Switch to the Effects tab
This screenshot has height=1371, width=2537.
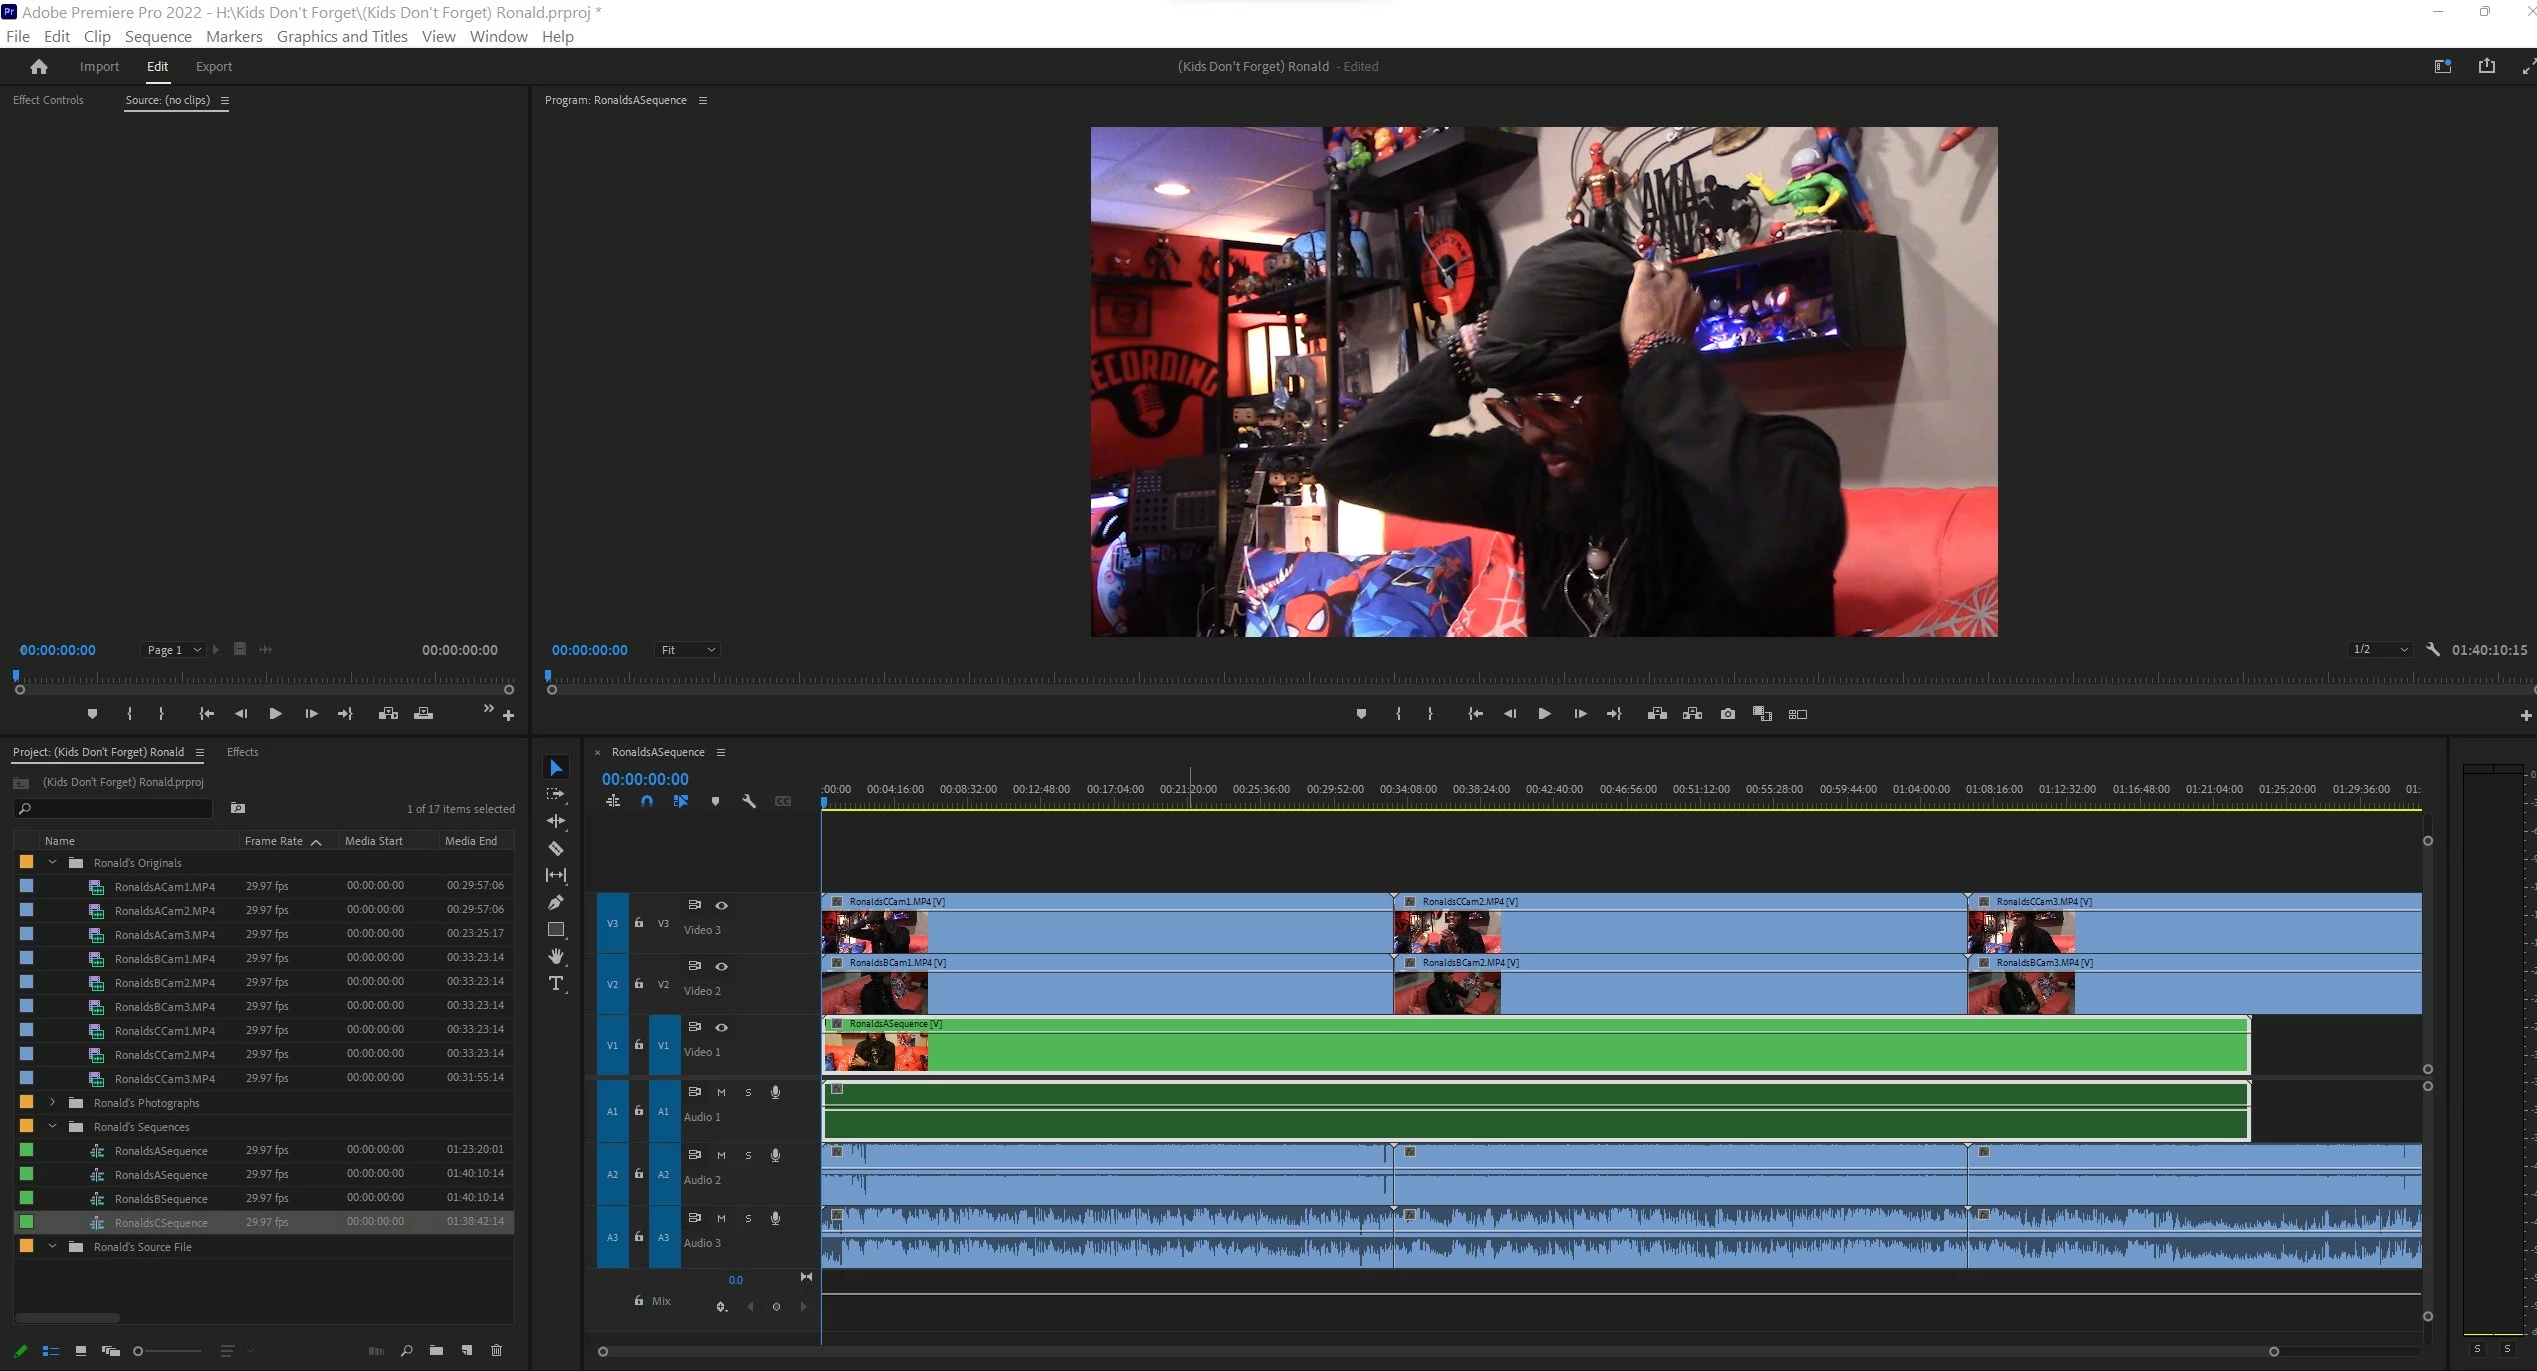242,752
